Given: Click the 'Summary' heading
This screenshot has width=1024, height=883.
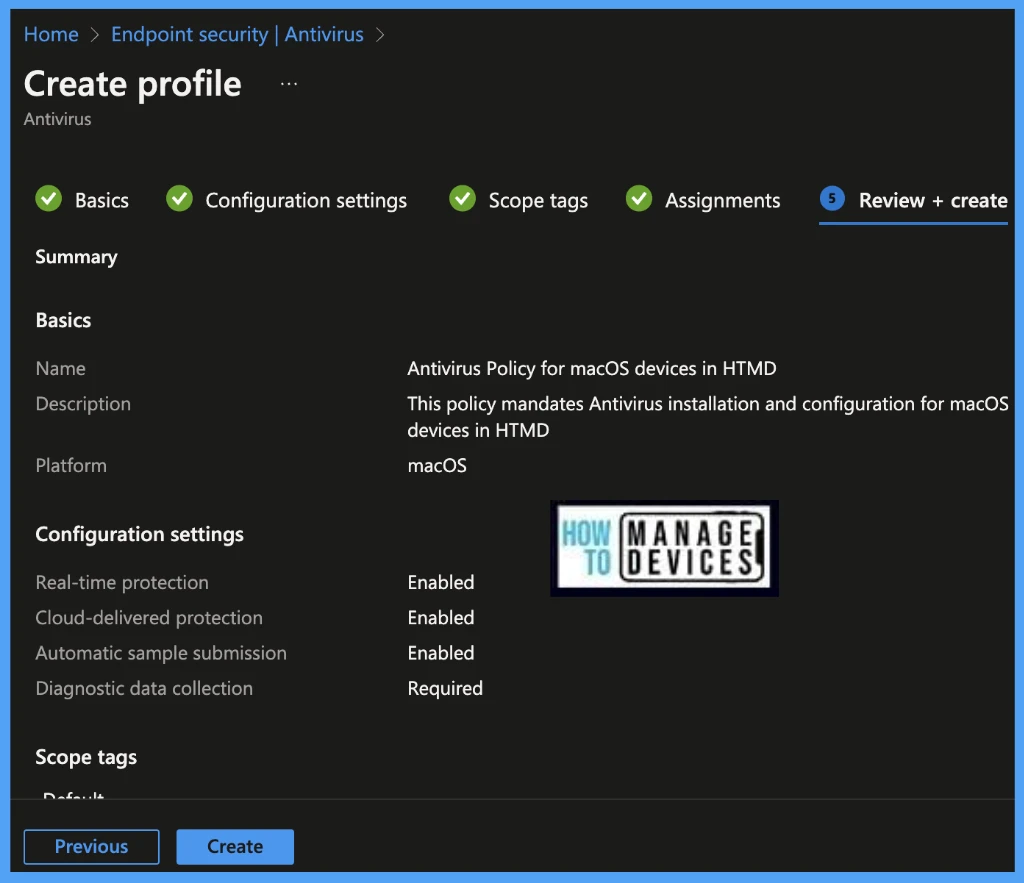Looking at the screenshot, I should click(x=76, y=257).
